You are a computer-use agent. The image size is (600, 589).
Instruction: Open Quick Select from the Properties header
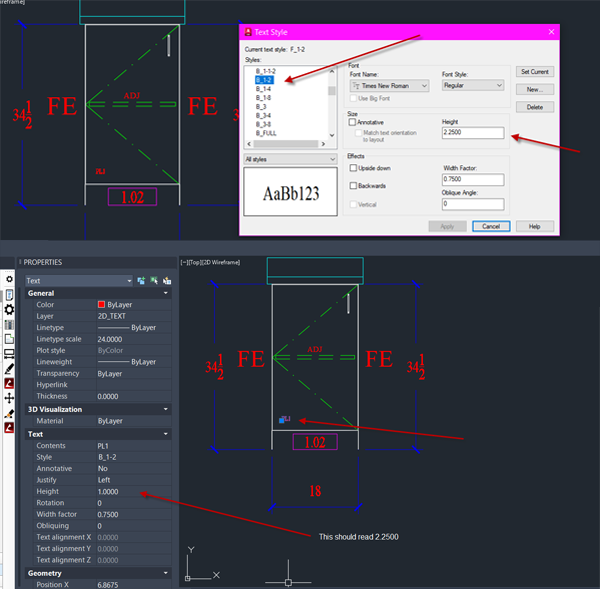coord(167,281)
